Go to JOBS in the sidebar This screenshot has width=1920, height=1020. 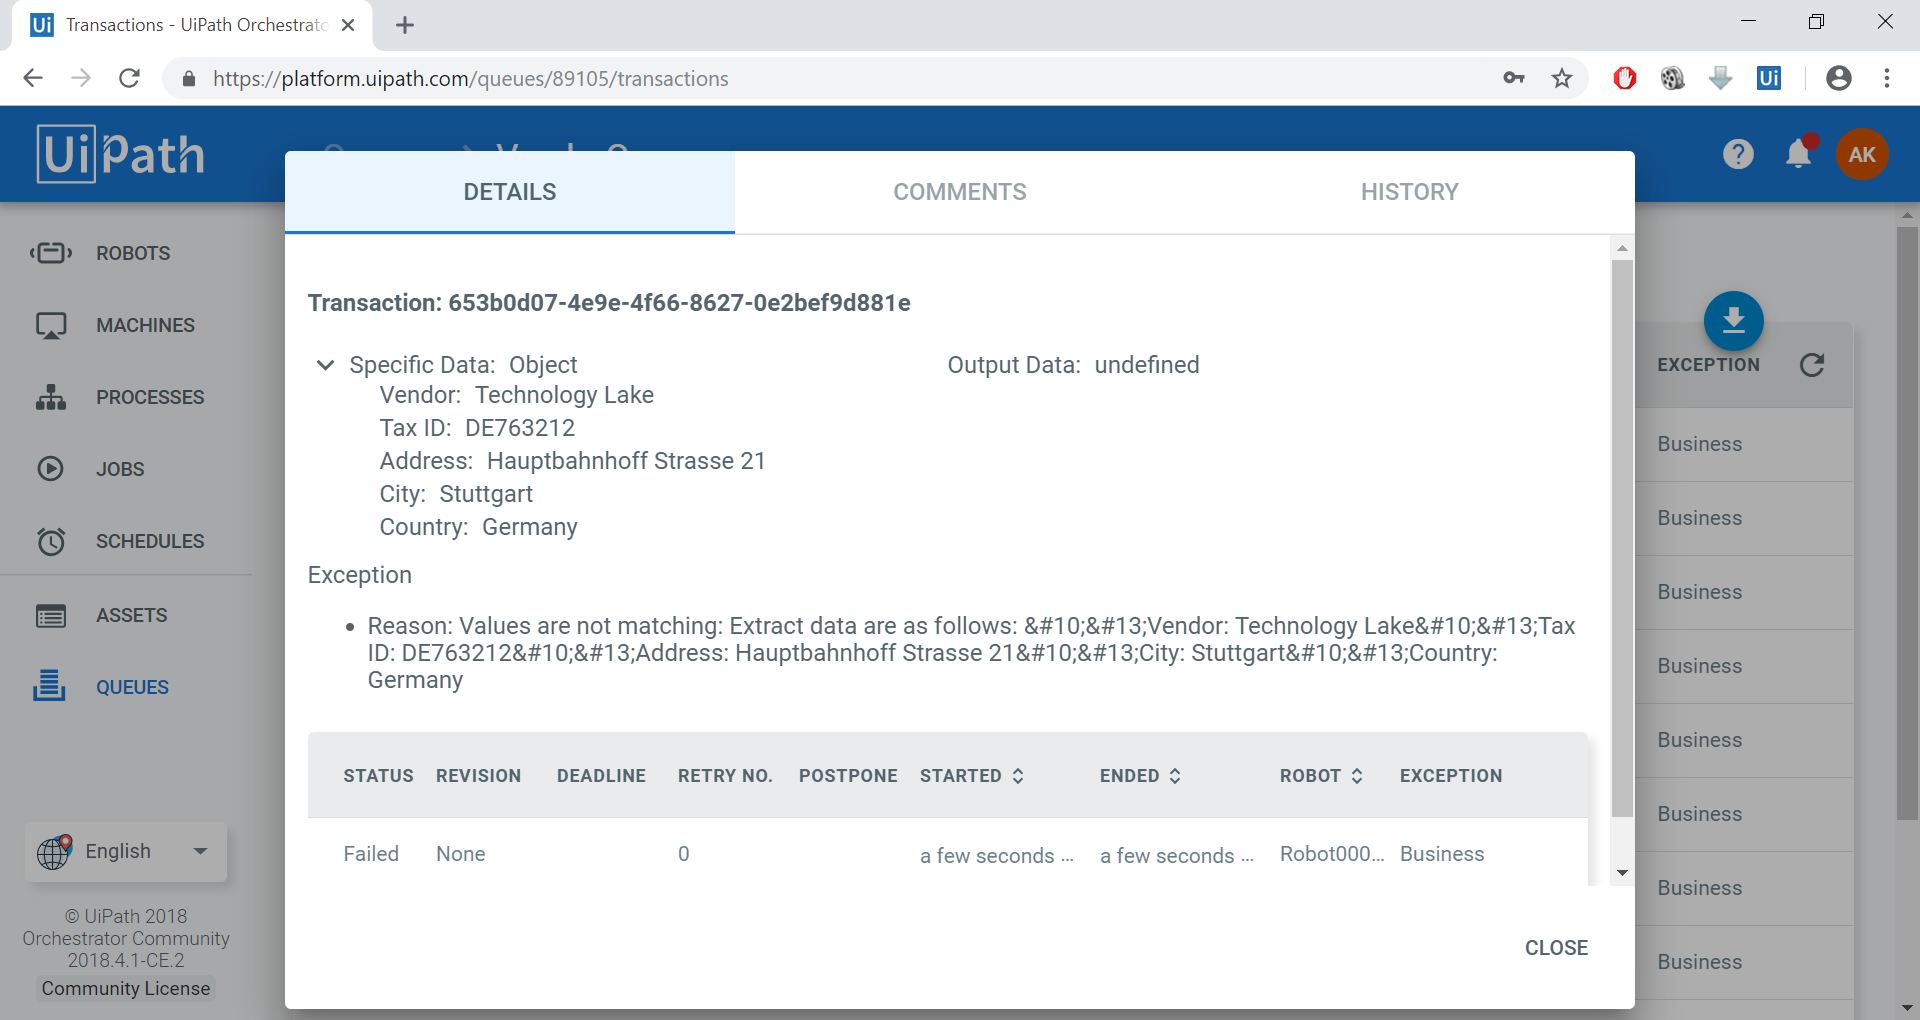(120, 469)
